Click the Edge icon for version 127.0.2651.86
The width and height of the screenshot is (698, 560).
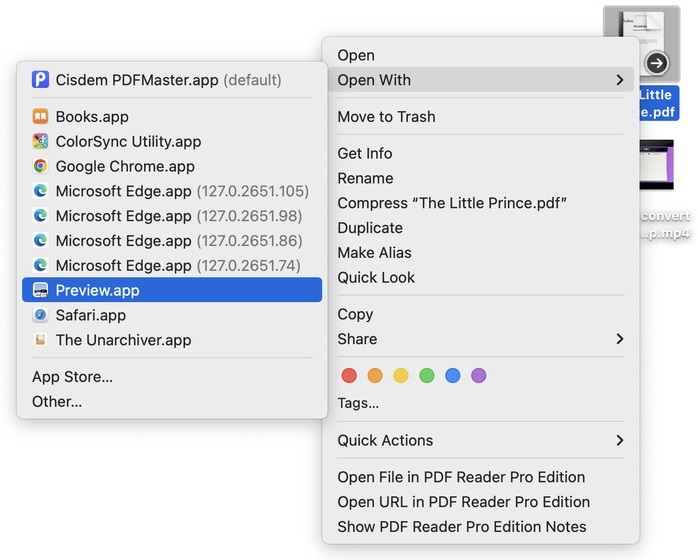40,241
